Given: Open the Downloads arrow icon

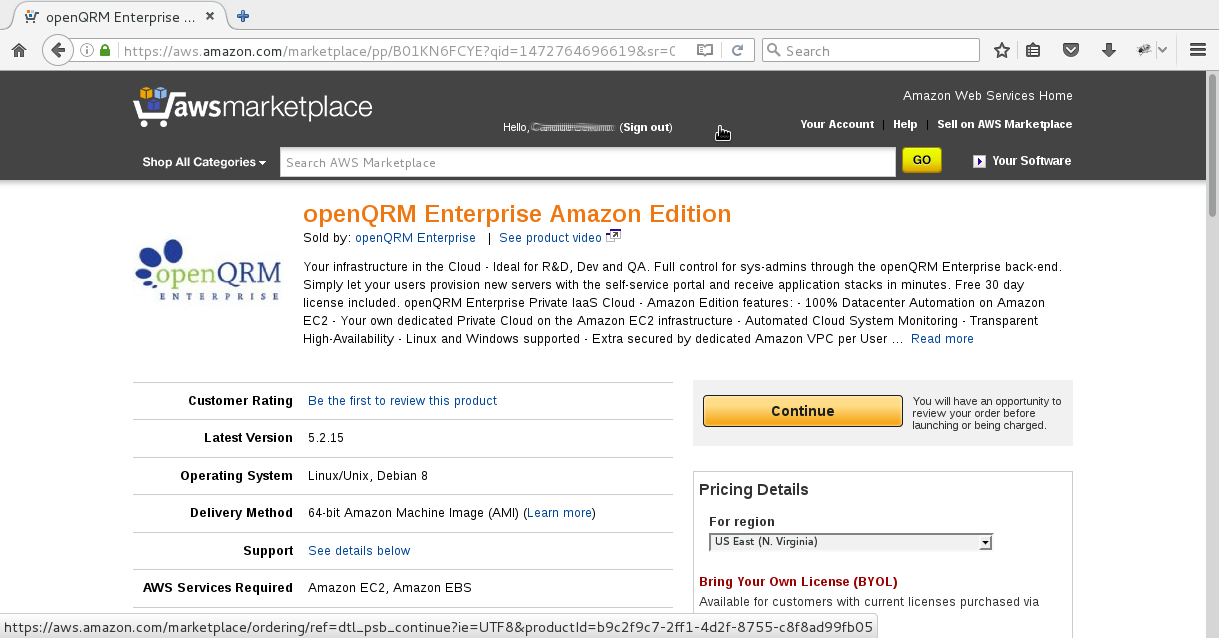Looking at the screenshot, I should pyautogui.click(x=1108, y=50).
